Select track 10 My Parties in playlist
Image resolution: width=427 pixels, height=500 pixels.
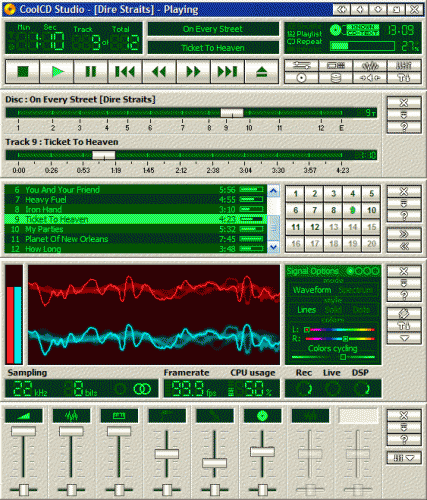tap(135, 229)
